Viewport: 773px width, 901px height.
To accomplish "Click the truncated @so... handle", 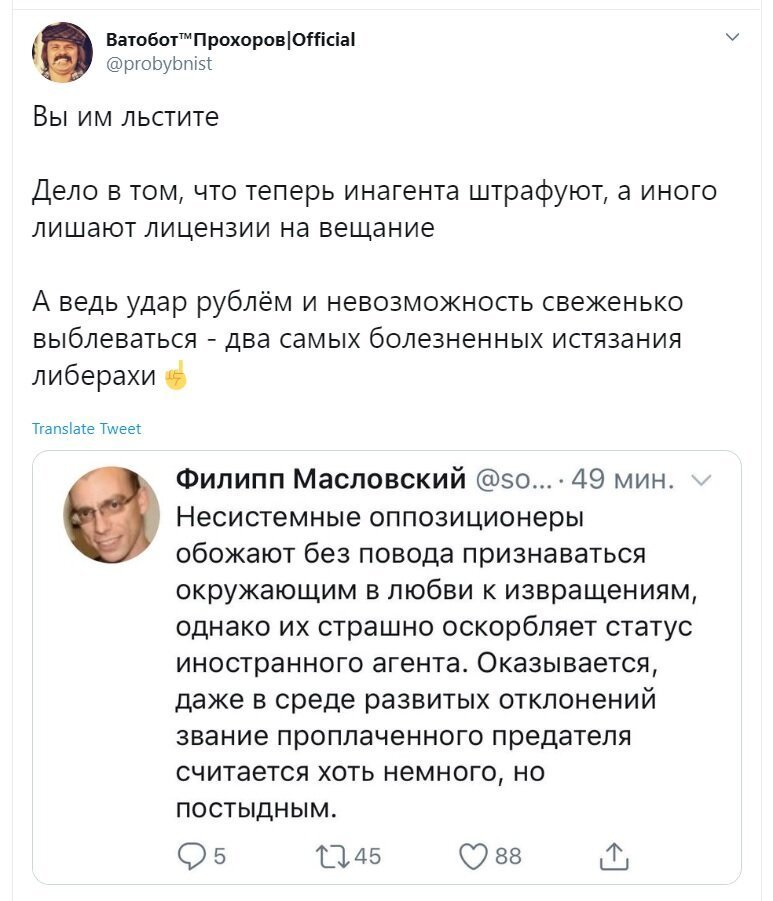I will [514, 479].
